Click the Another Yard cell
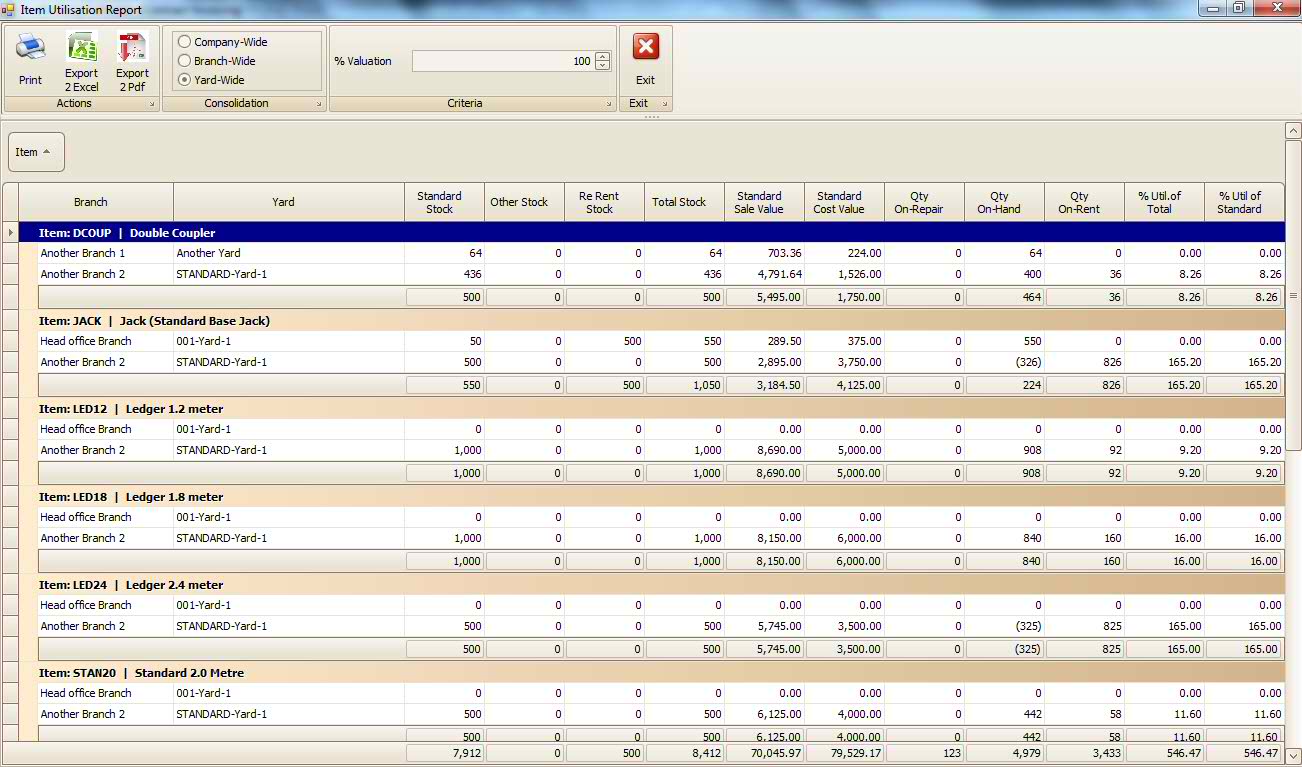1302x767 pixels. click(x=289, y=254)
